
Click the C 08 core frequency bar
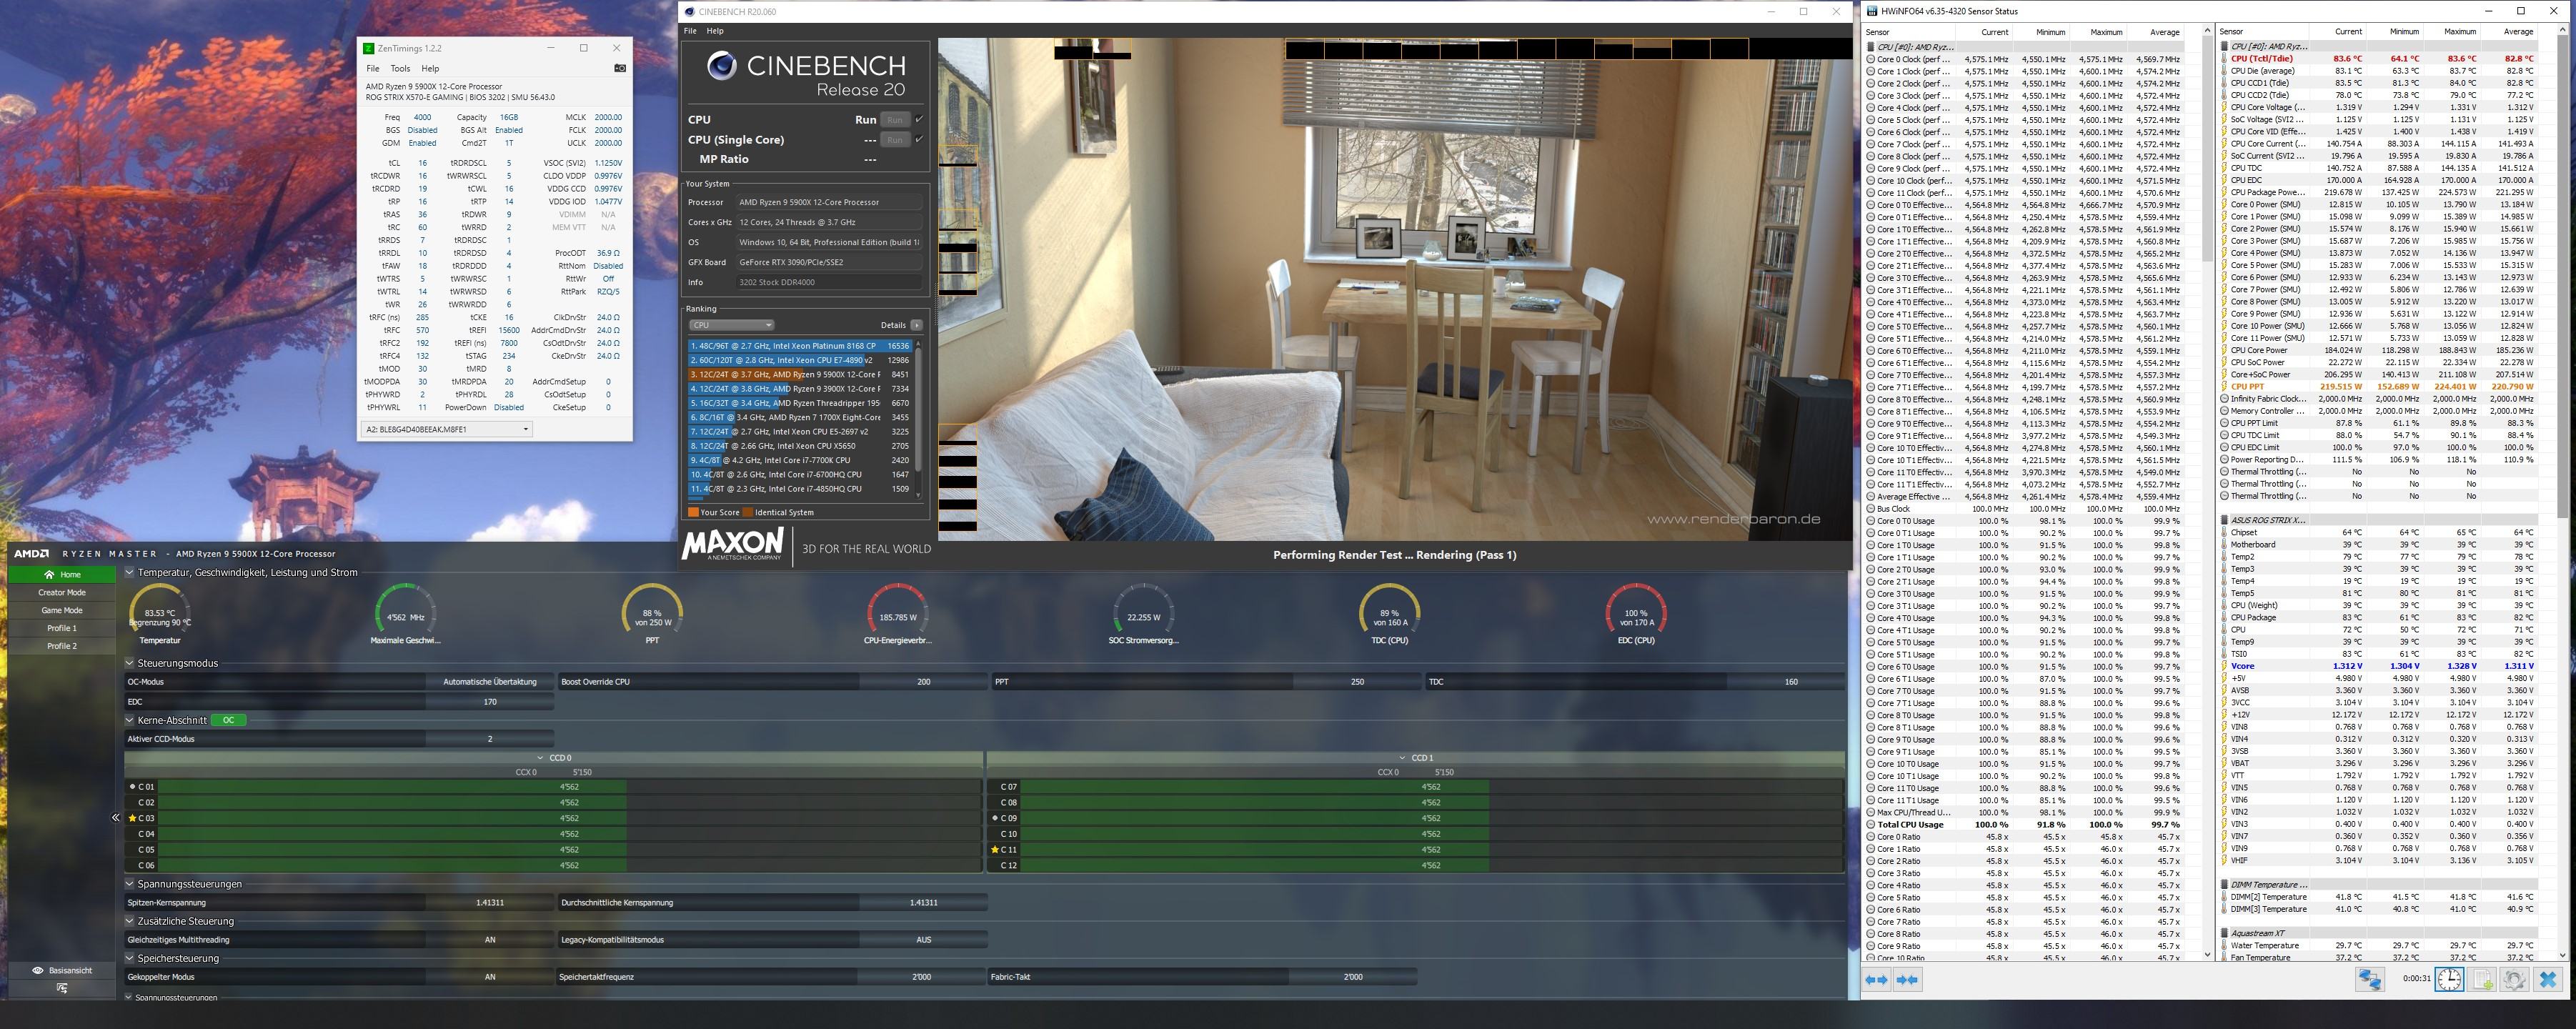click(x=1431, y=802)
